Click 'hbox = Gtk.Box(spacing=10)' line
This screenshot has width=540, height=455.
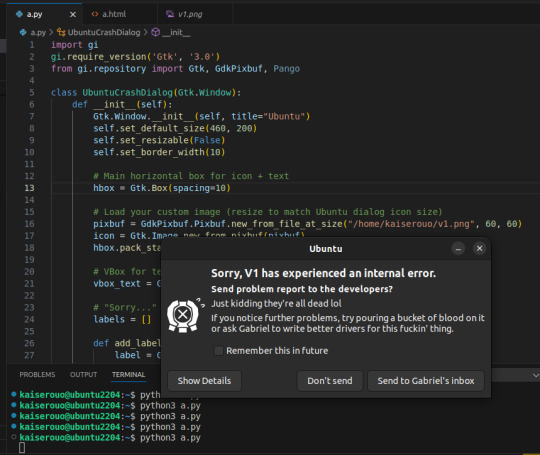162,188
